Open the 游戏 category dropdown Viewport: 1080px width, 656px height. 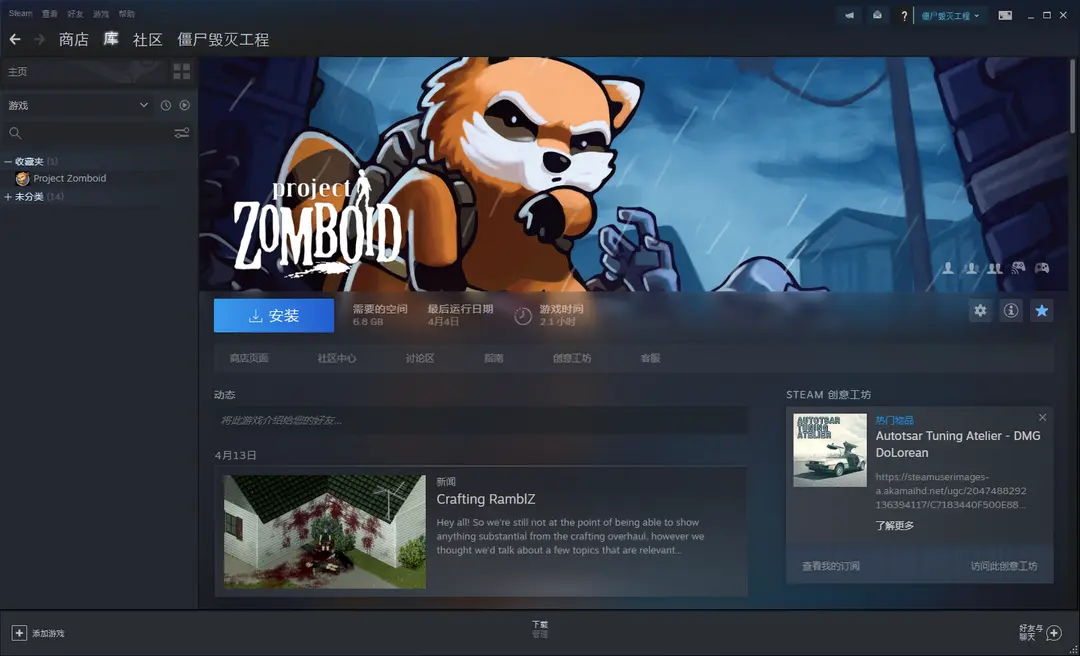coord(77,105)
